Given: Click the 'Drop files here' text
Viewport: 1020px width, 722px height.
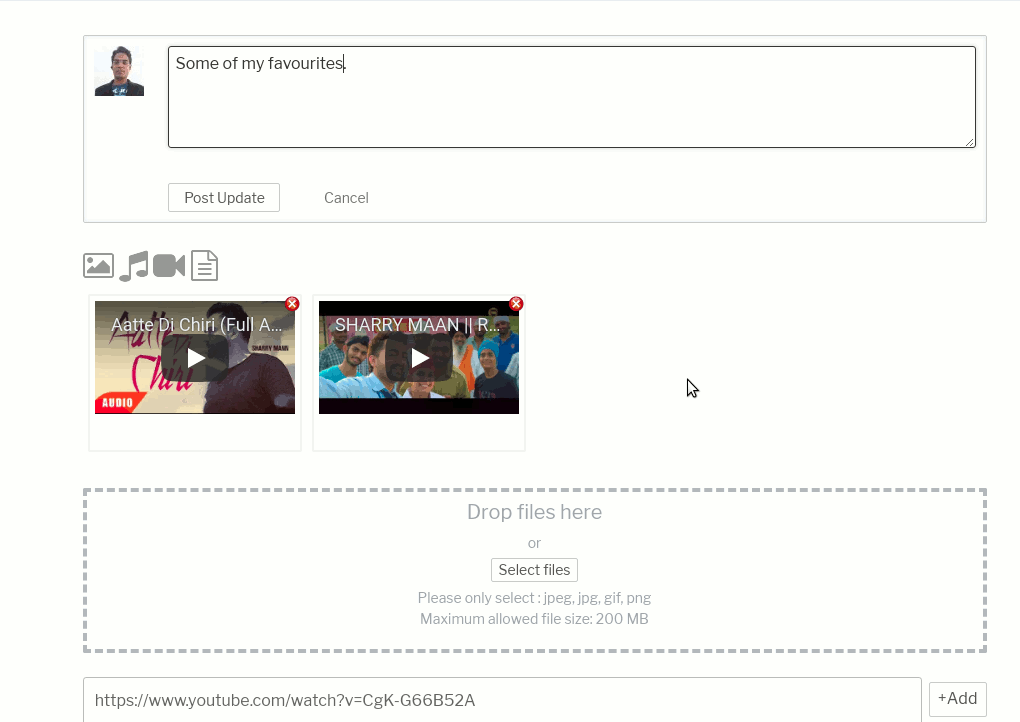Looking at the screenshot, I should pos(534,512).
